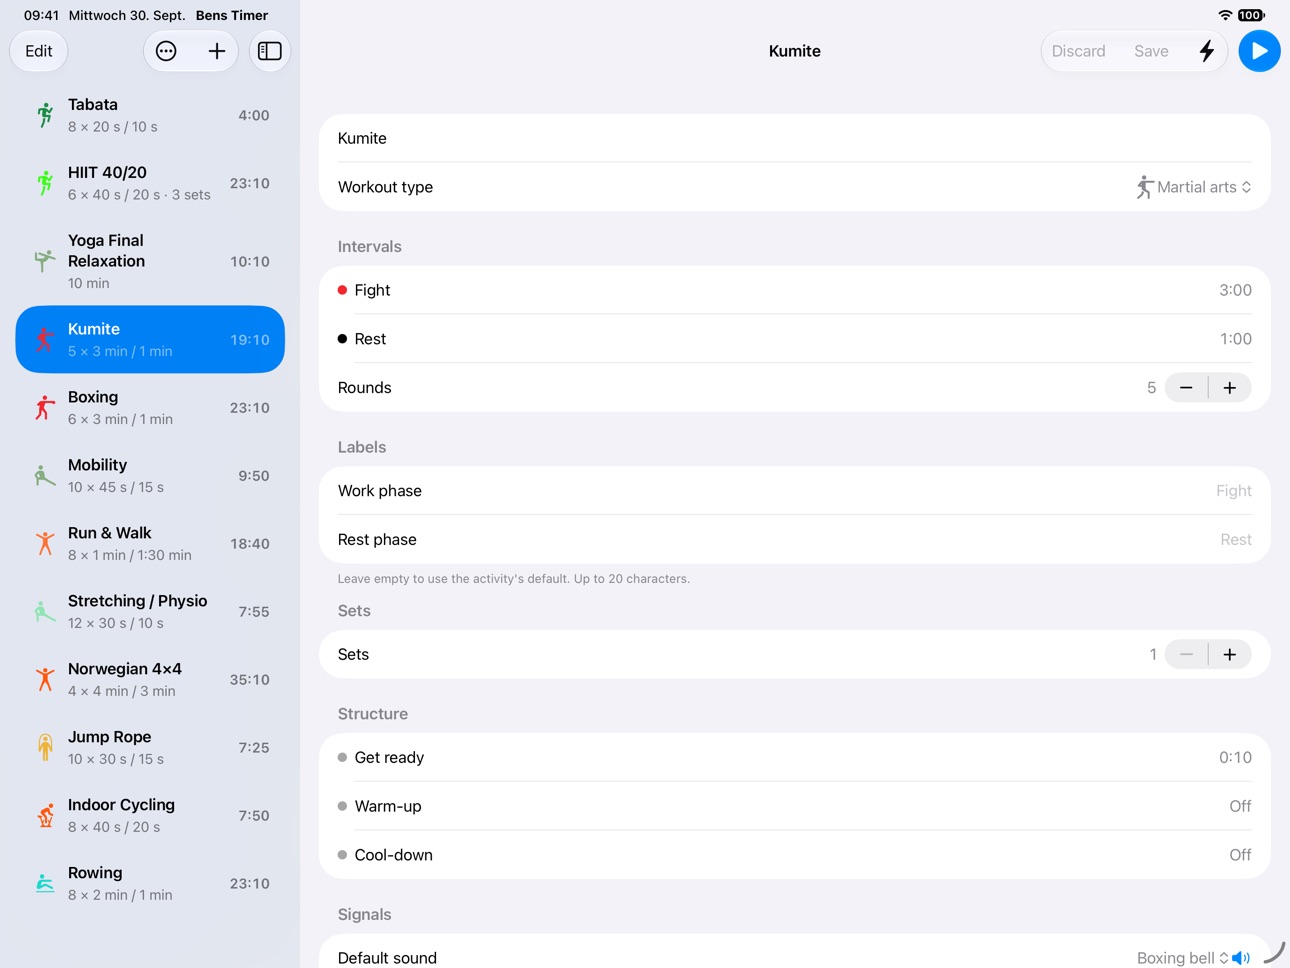This screenshot has width=1290, height=968.
Task: Click the Discard button
Action: click(x=1078, y=51)
